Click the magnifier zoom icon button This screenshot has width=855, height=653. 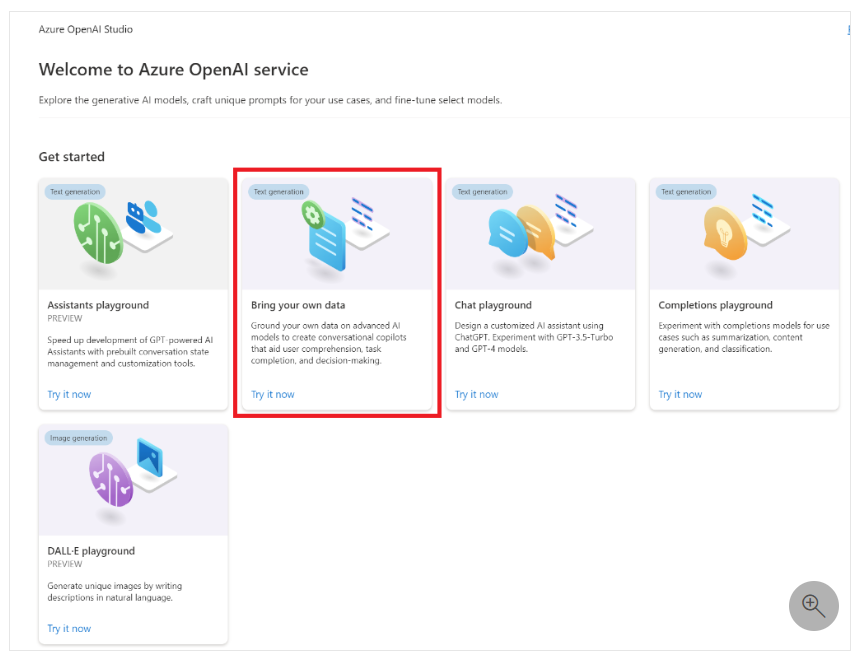coord(813,606)
